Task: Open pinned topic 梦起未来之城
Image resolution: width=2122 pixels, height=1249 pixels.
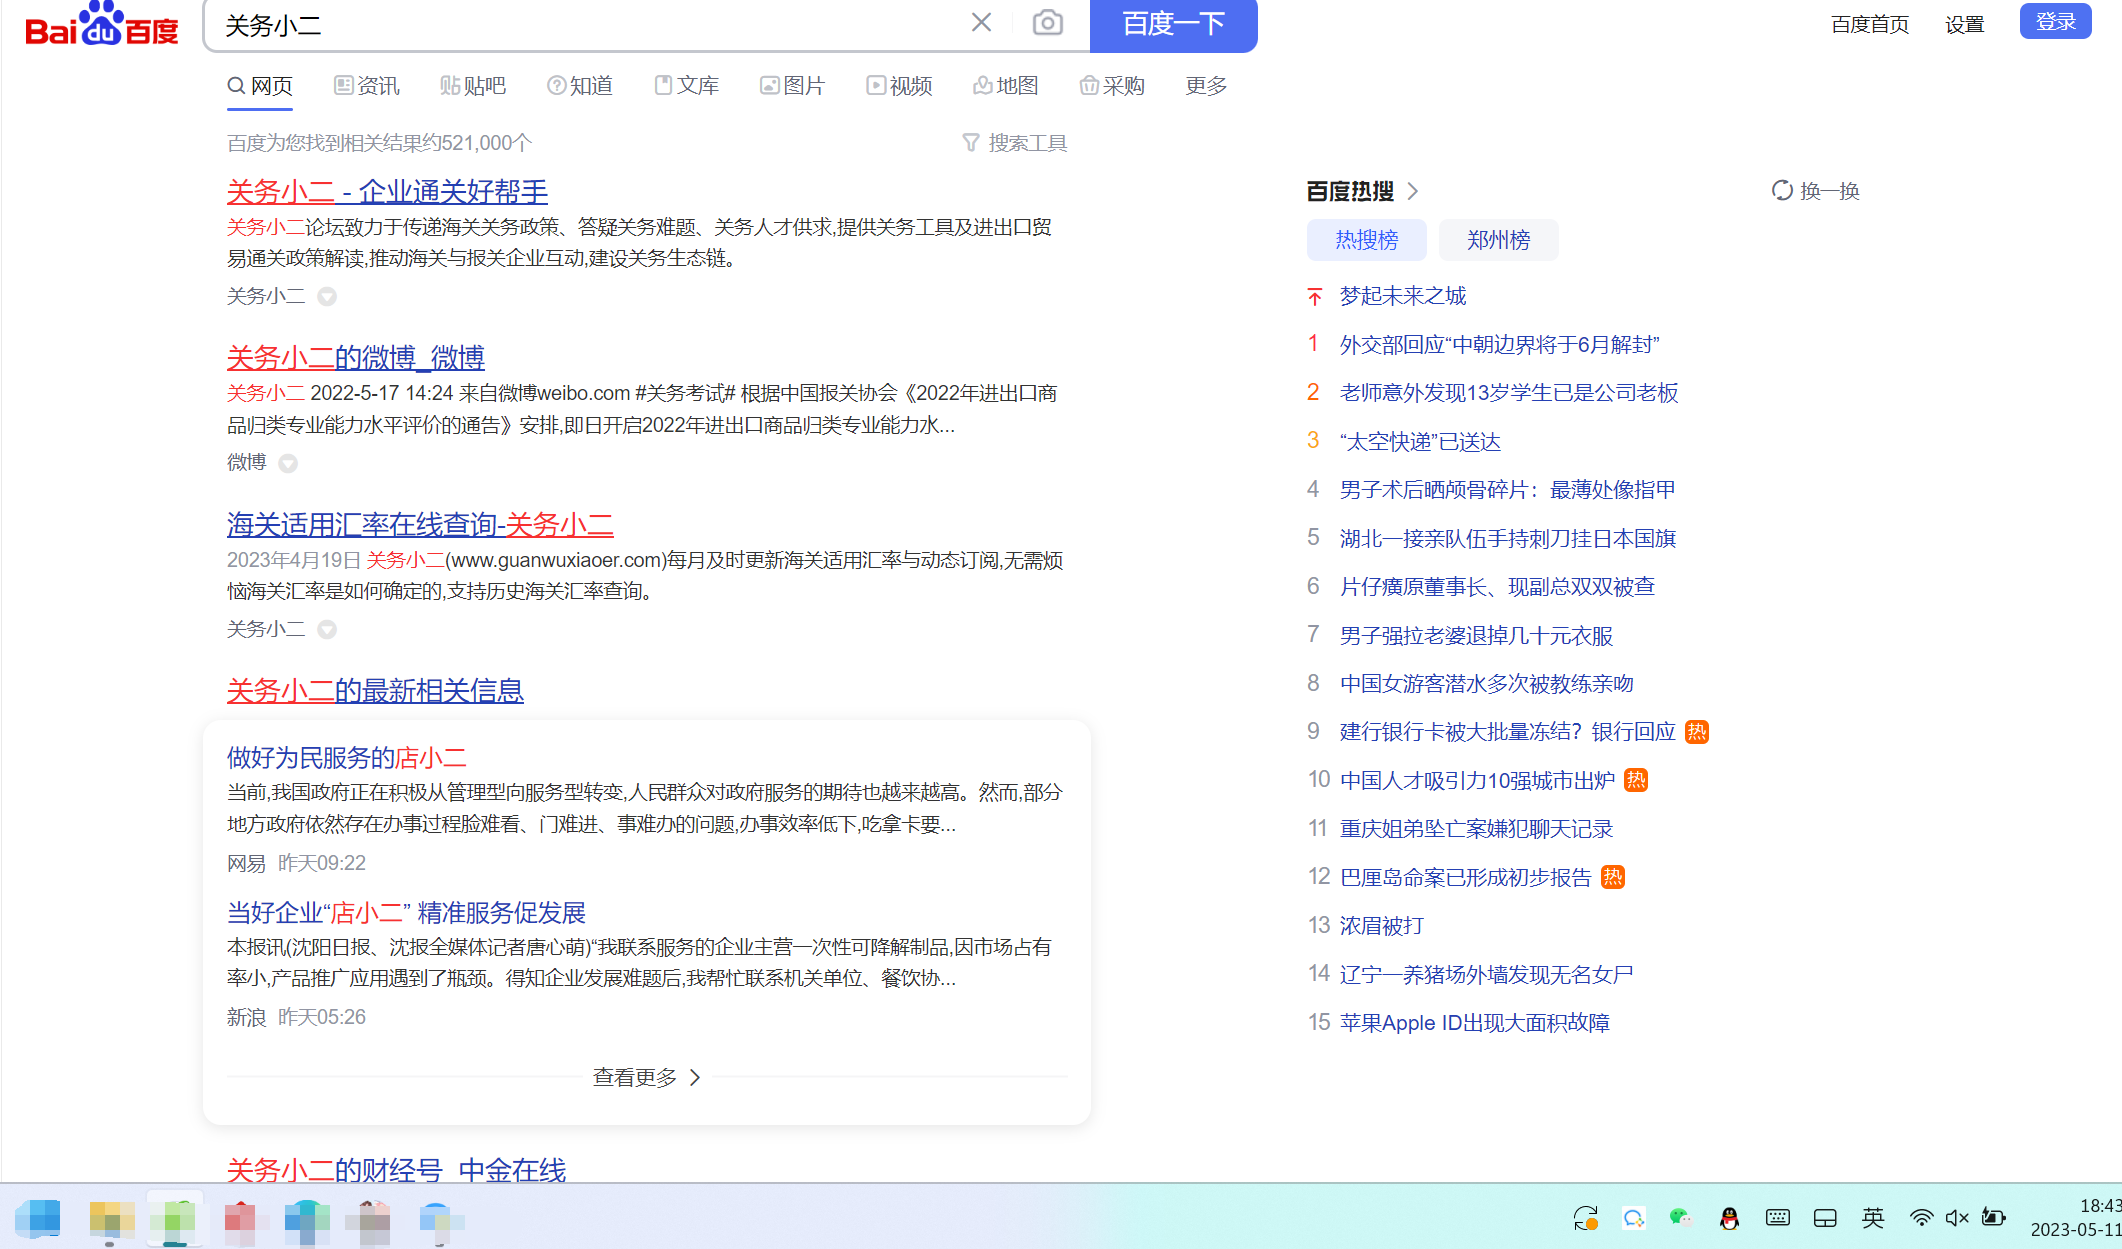Action: coord(1403,296)
